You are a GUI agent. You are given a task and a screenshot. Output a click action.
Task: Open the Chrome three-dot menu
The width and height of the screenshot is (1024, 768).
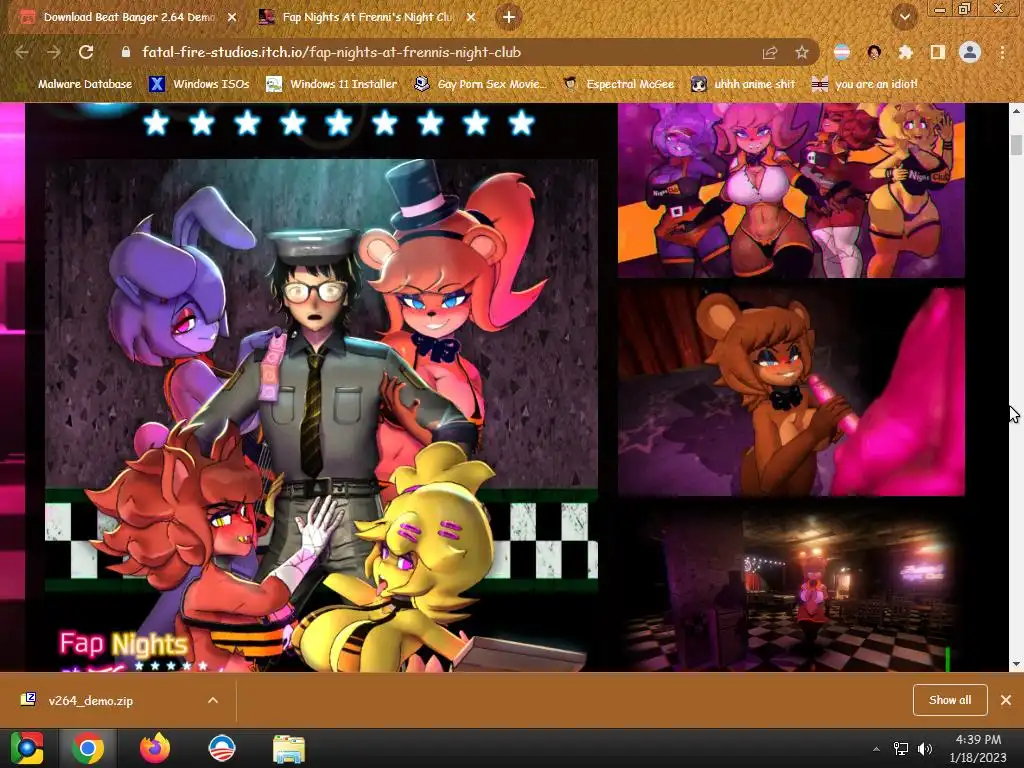[1002, 52]
